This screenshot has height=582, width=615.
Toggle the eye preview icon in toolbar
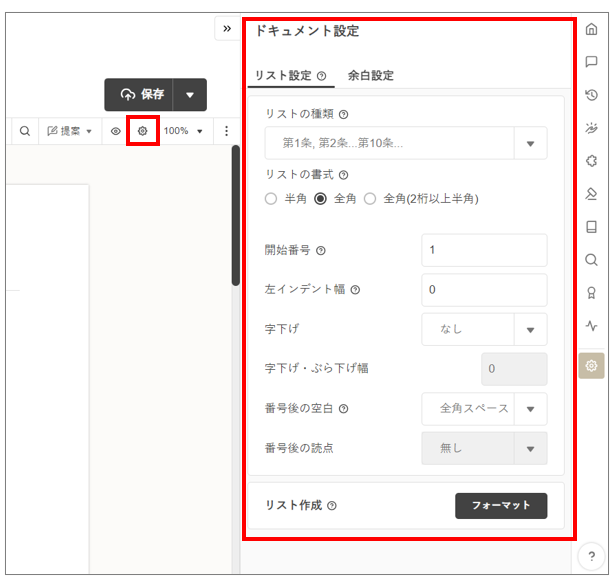pyautogui.click(x=116, y=131)
